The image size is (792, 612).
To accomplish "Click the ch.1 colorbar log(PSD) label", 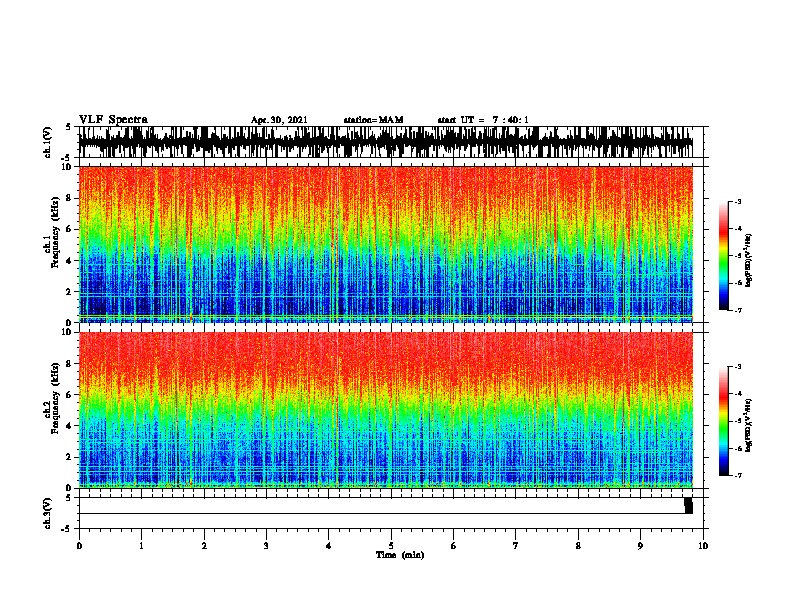I will (748, 260).
